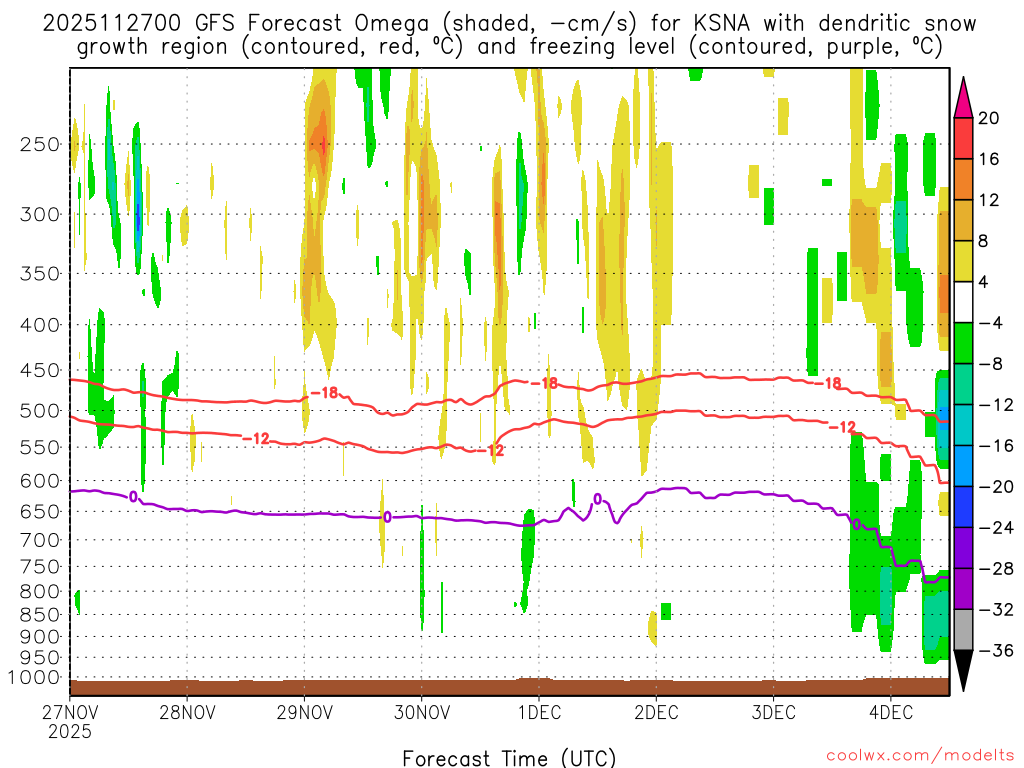1024x768 pixels.
Task: Click the colorbar value label -36
Action: [996, 650]
